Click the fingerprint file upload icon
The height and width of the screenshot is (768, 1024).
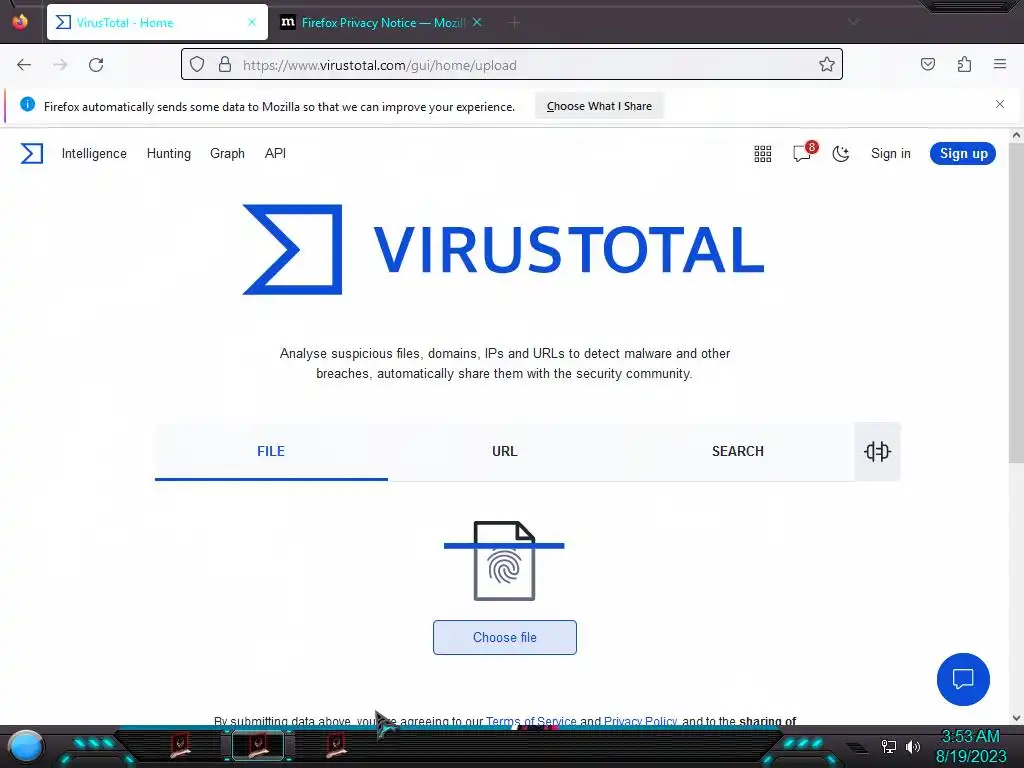504,561
